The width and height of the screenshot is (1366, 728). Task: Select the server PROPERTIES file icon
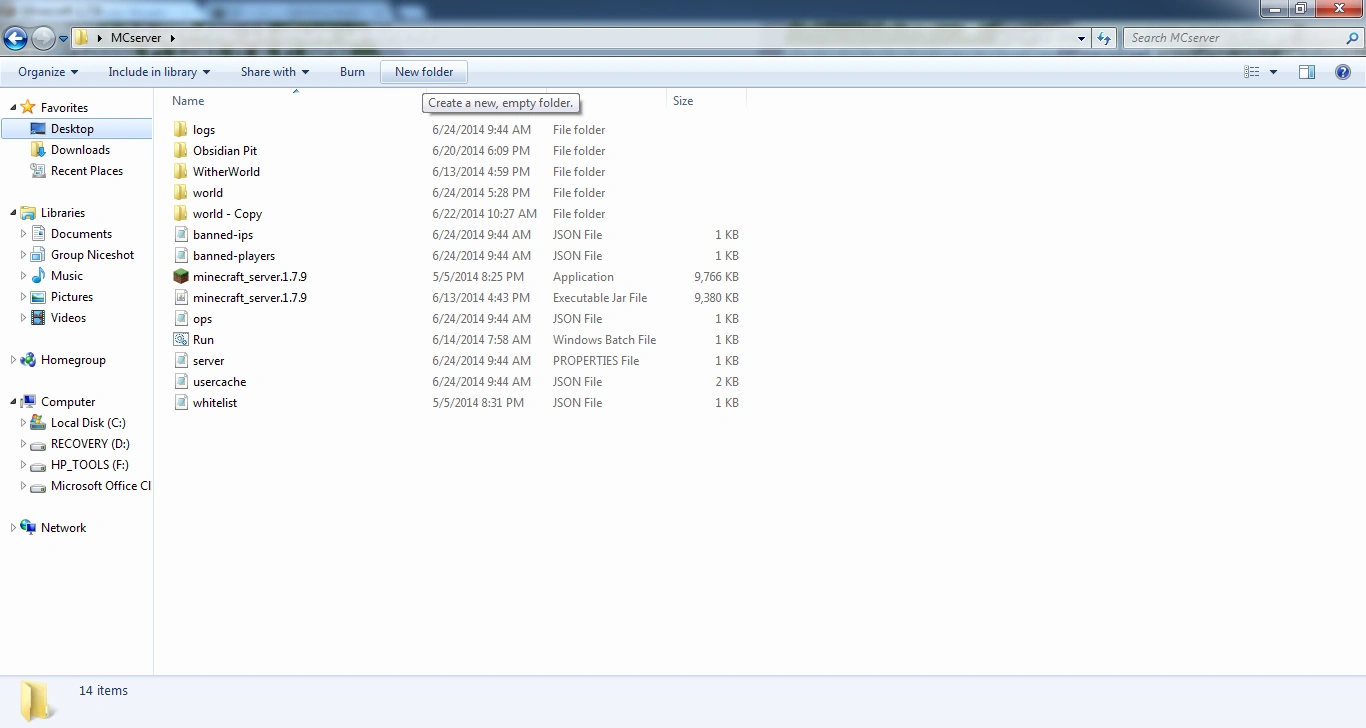pyautogui.click(x=180, y=361)
